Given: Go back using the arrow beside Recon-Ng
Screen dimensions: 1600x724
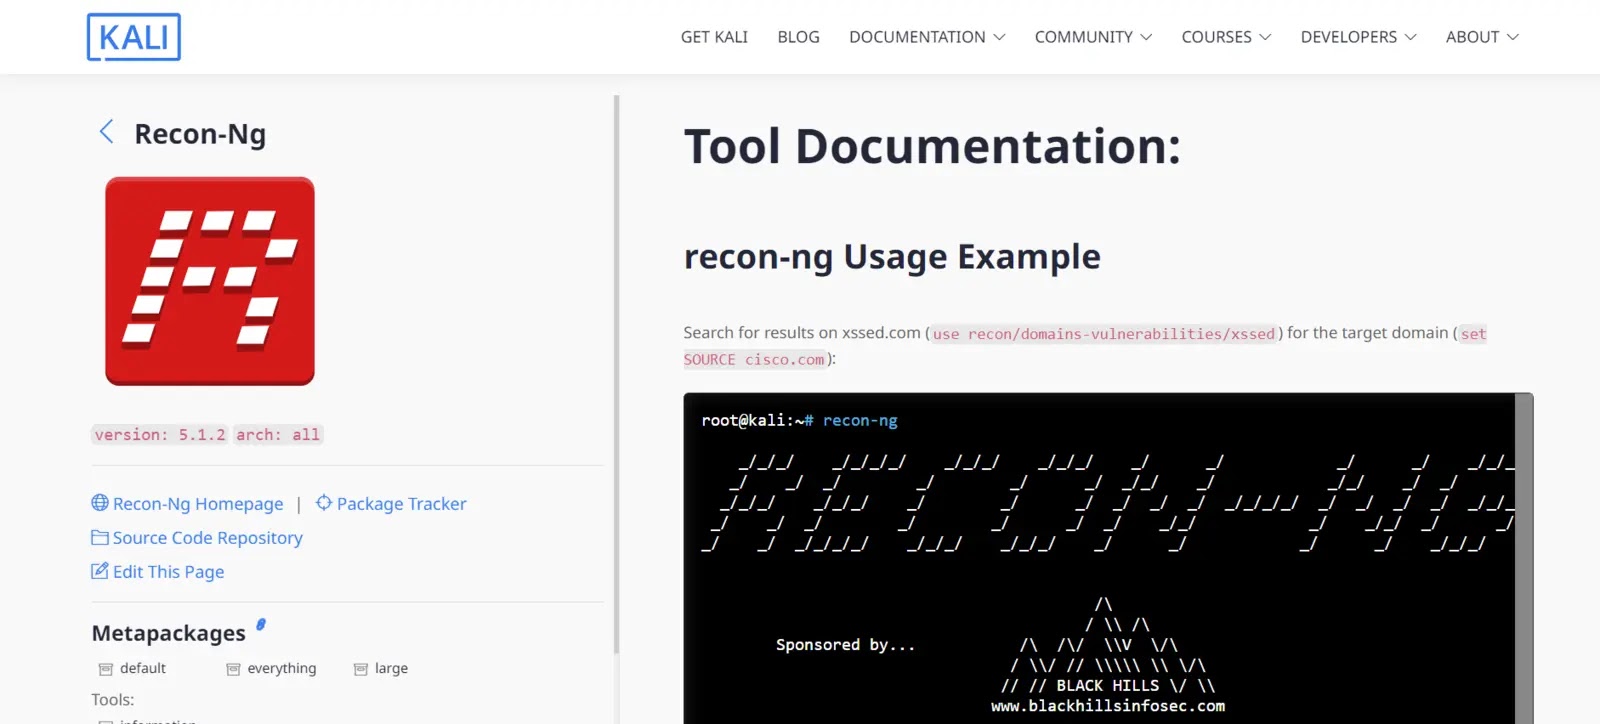Looking at the screenshot, I should click(106, 132).
